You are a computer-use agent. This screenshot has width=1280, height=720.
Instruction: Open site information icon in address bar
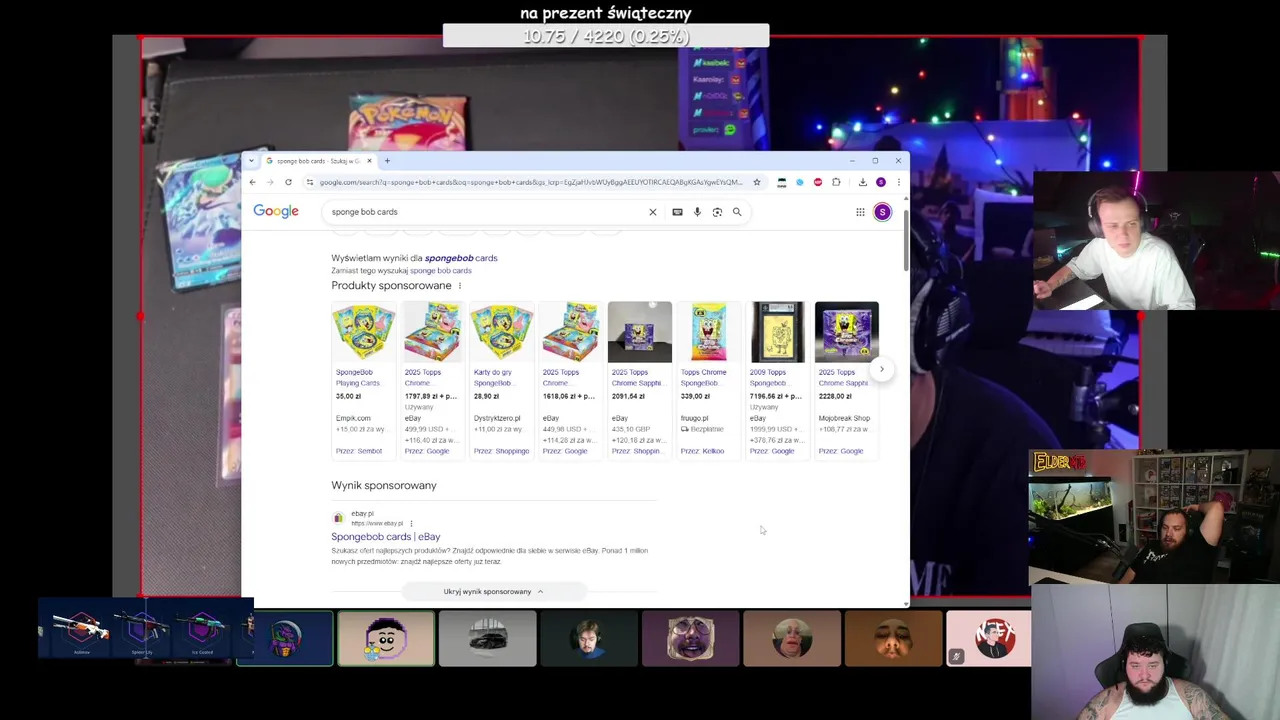tap(310, 182)
